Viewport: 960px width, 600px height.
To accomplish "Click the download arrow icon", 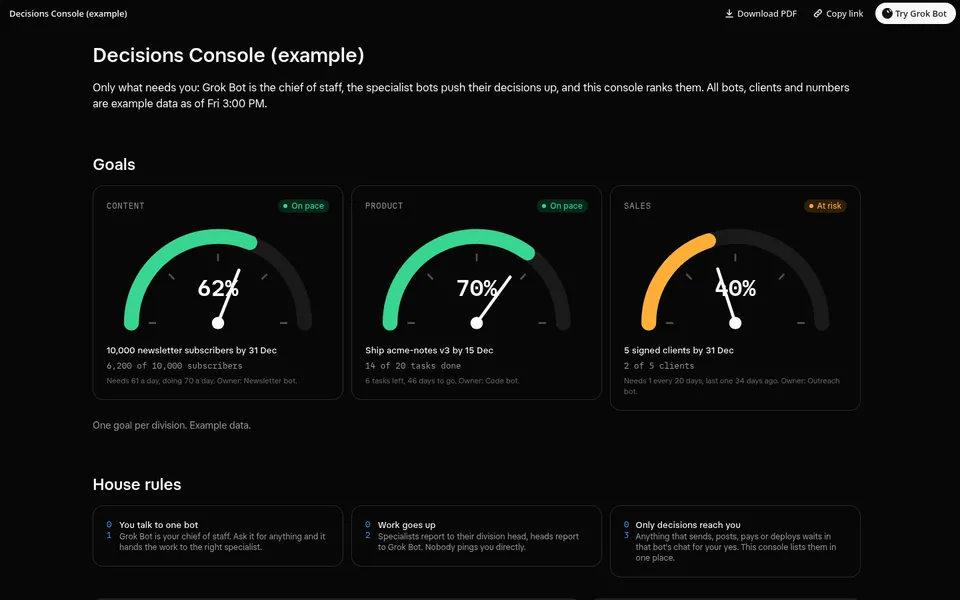I will (729, 13).
